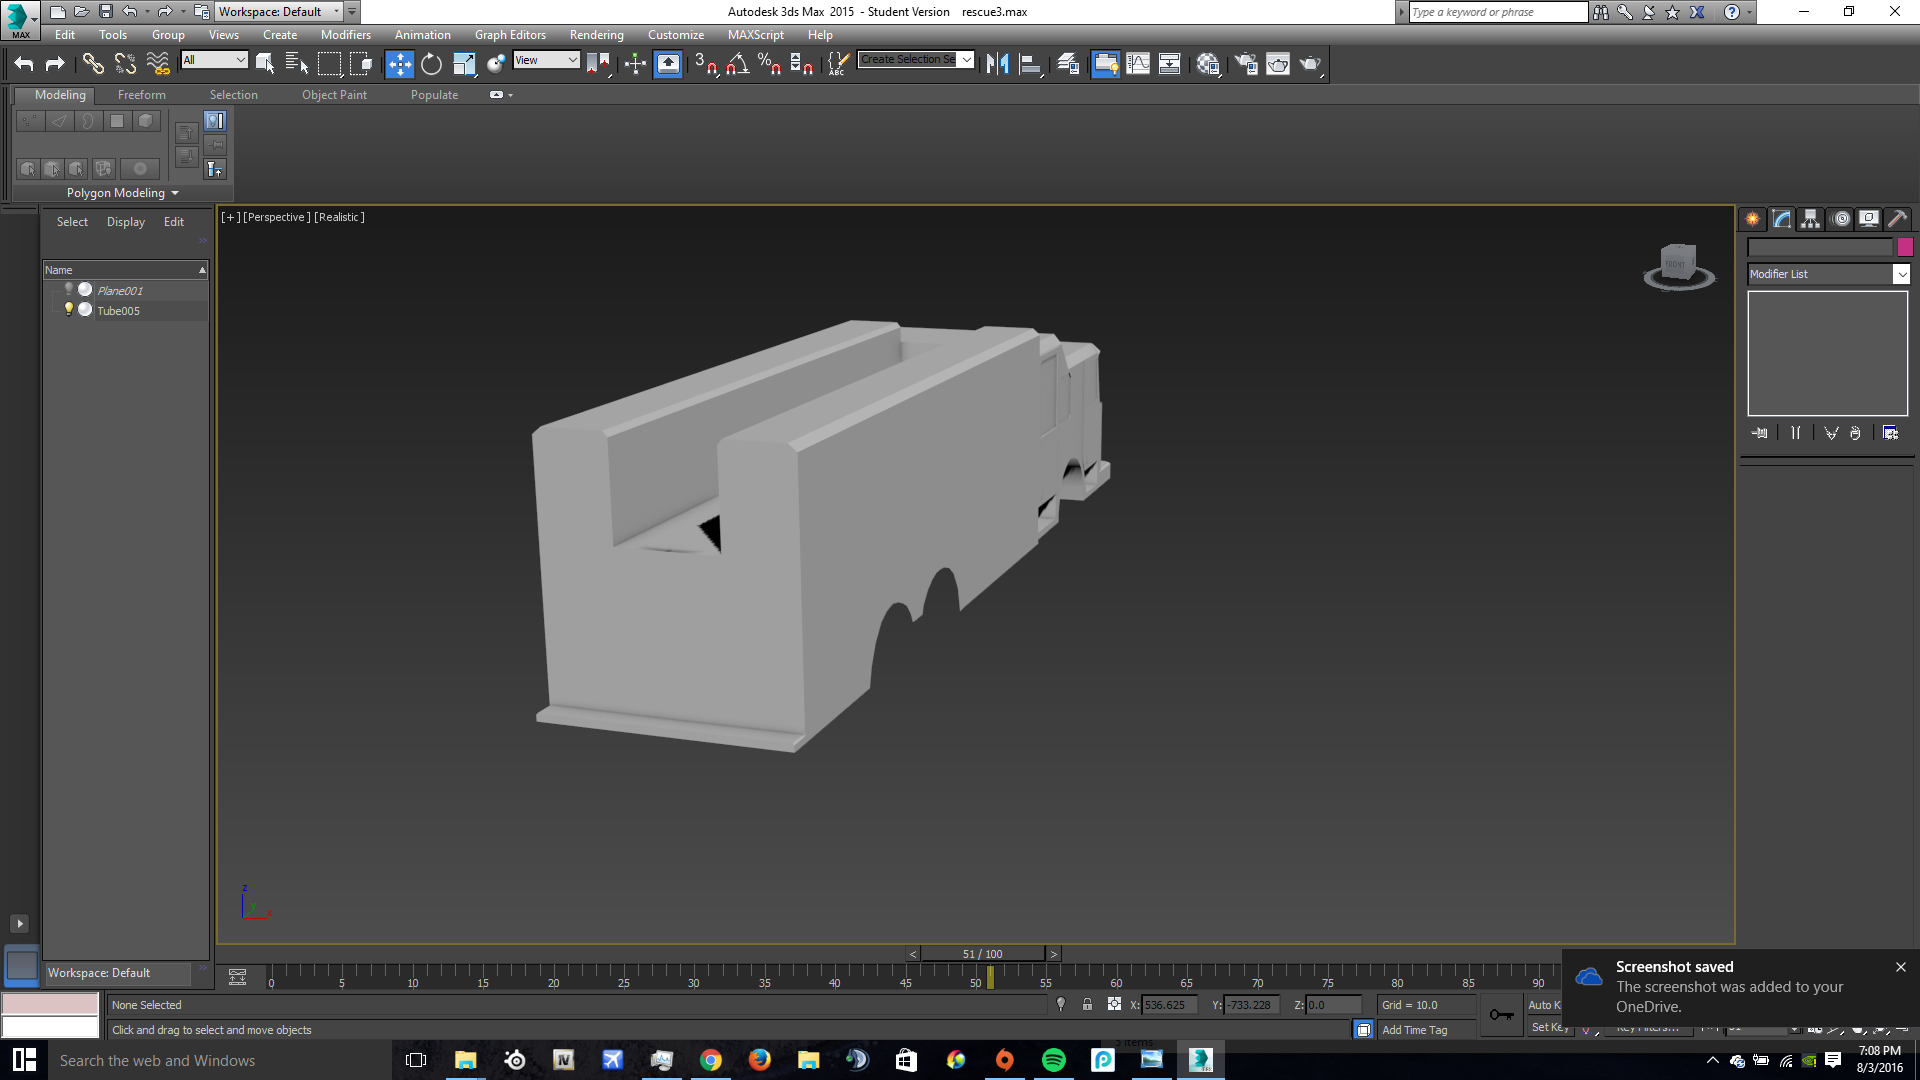Activate the Select and Rotate tool
This screenshot has width=1920, height=1080.
pos(431,64)
